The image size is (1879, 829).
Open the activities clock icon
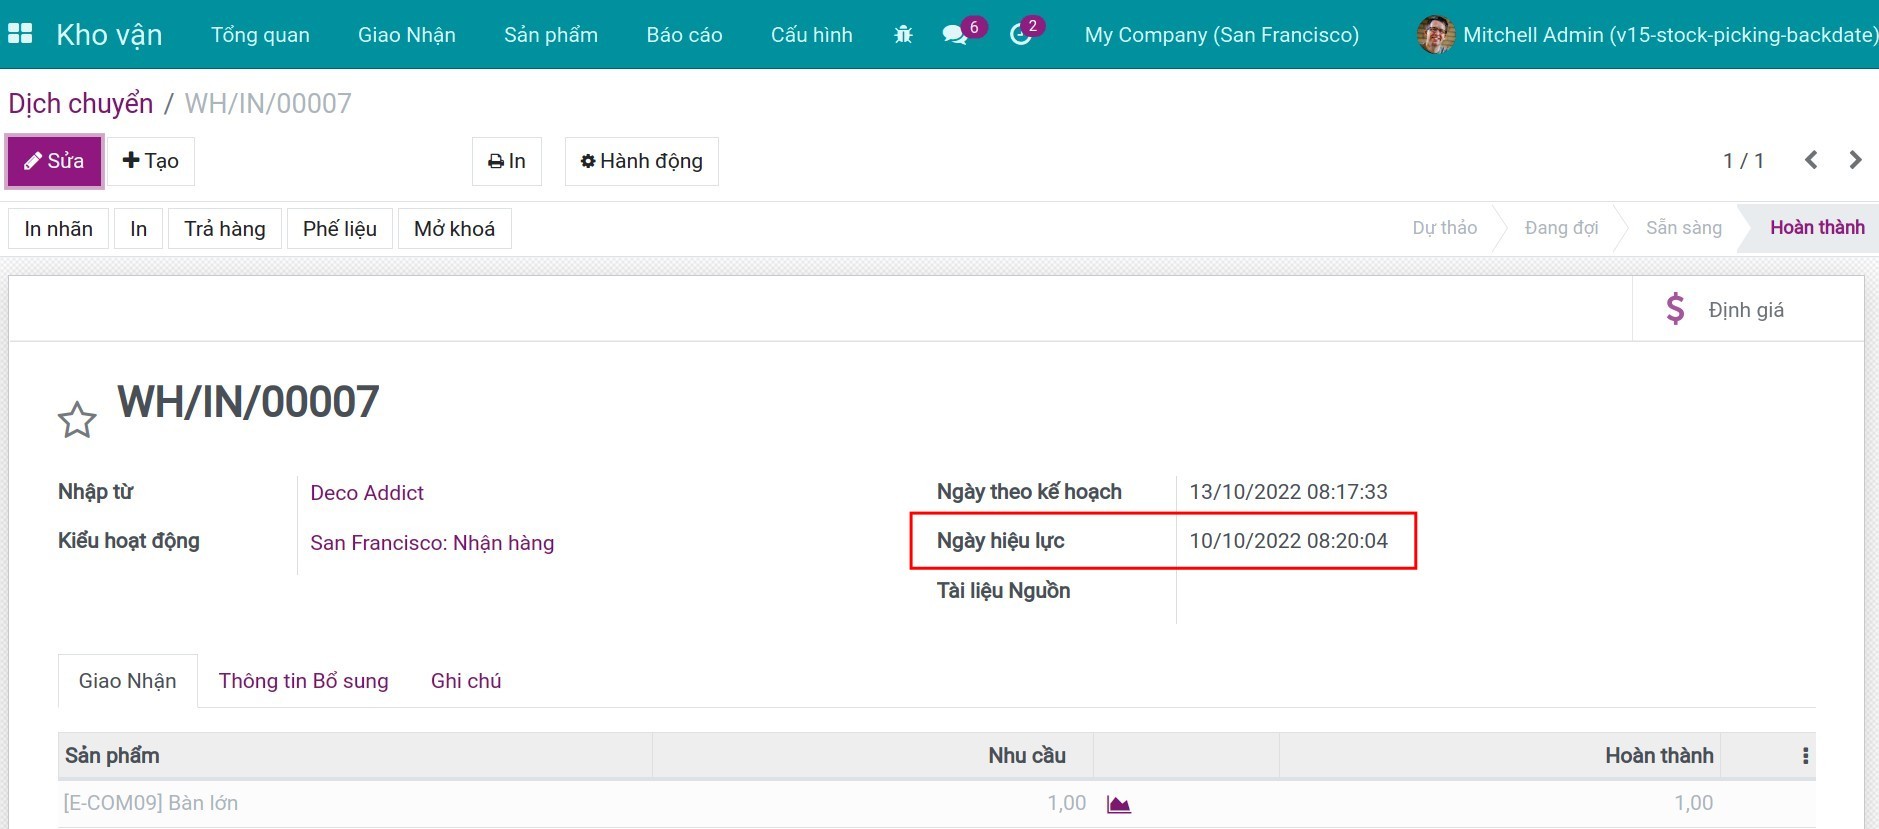(x=1020, y=35)
